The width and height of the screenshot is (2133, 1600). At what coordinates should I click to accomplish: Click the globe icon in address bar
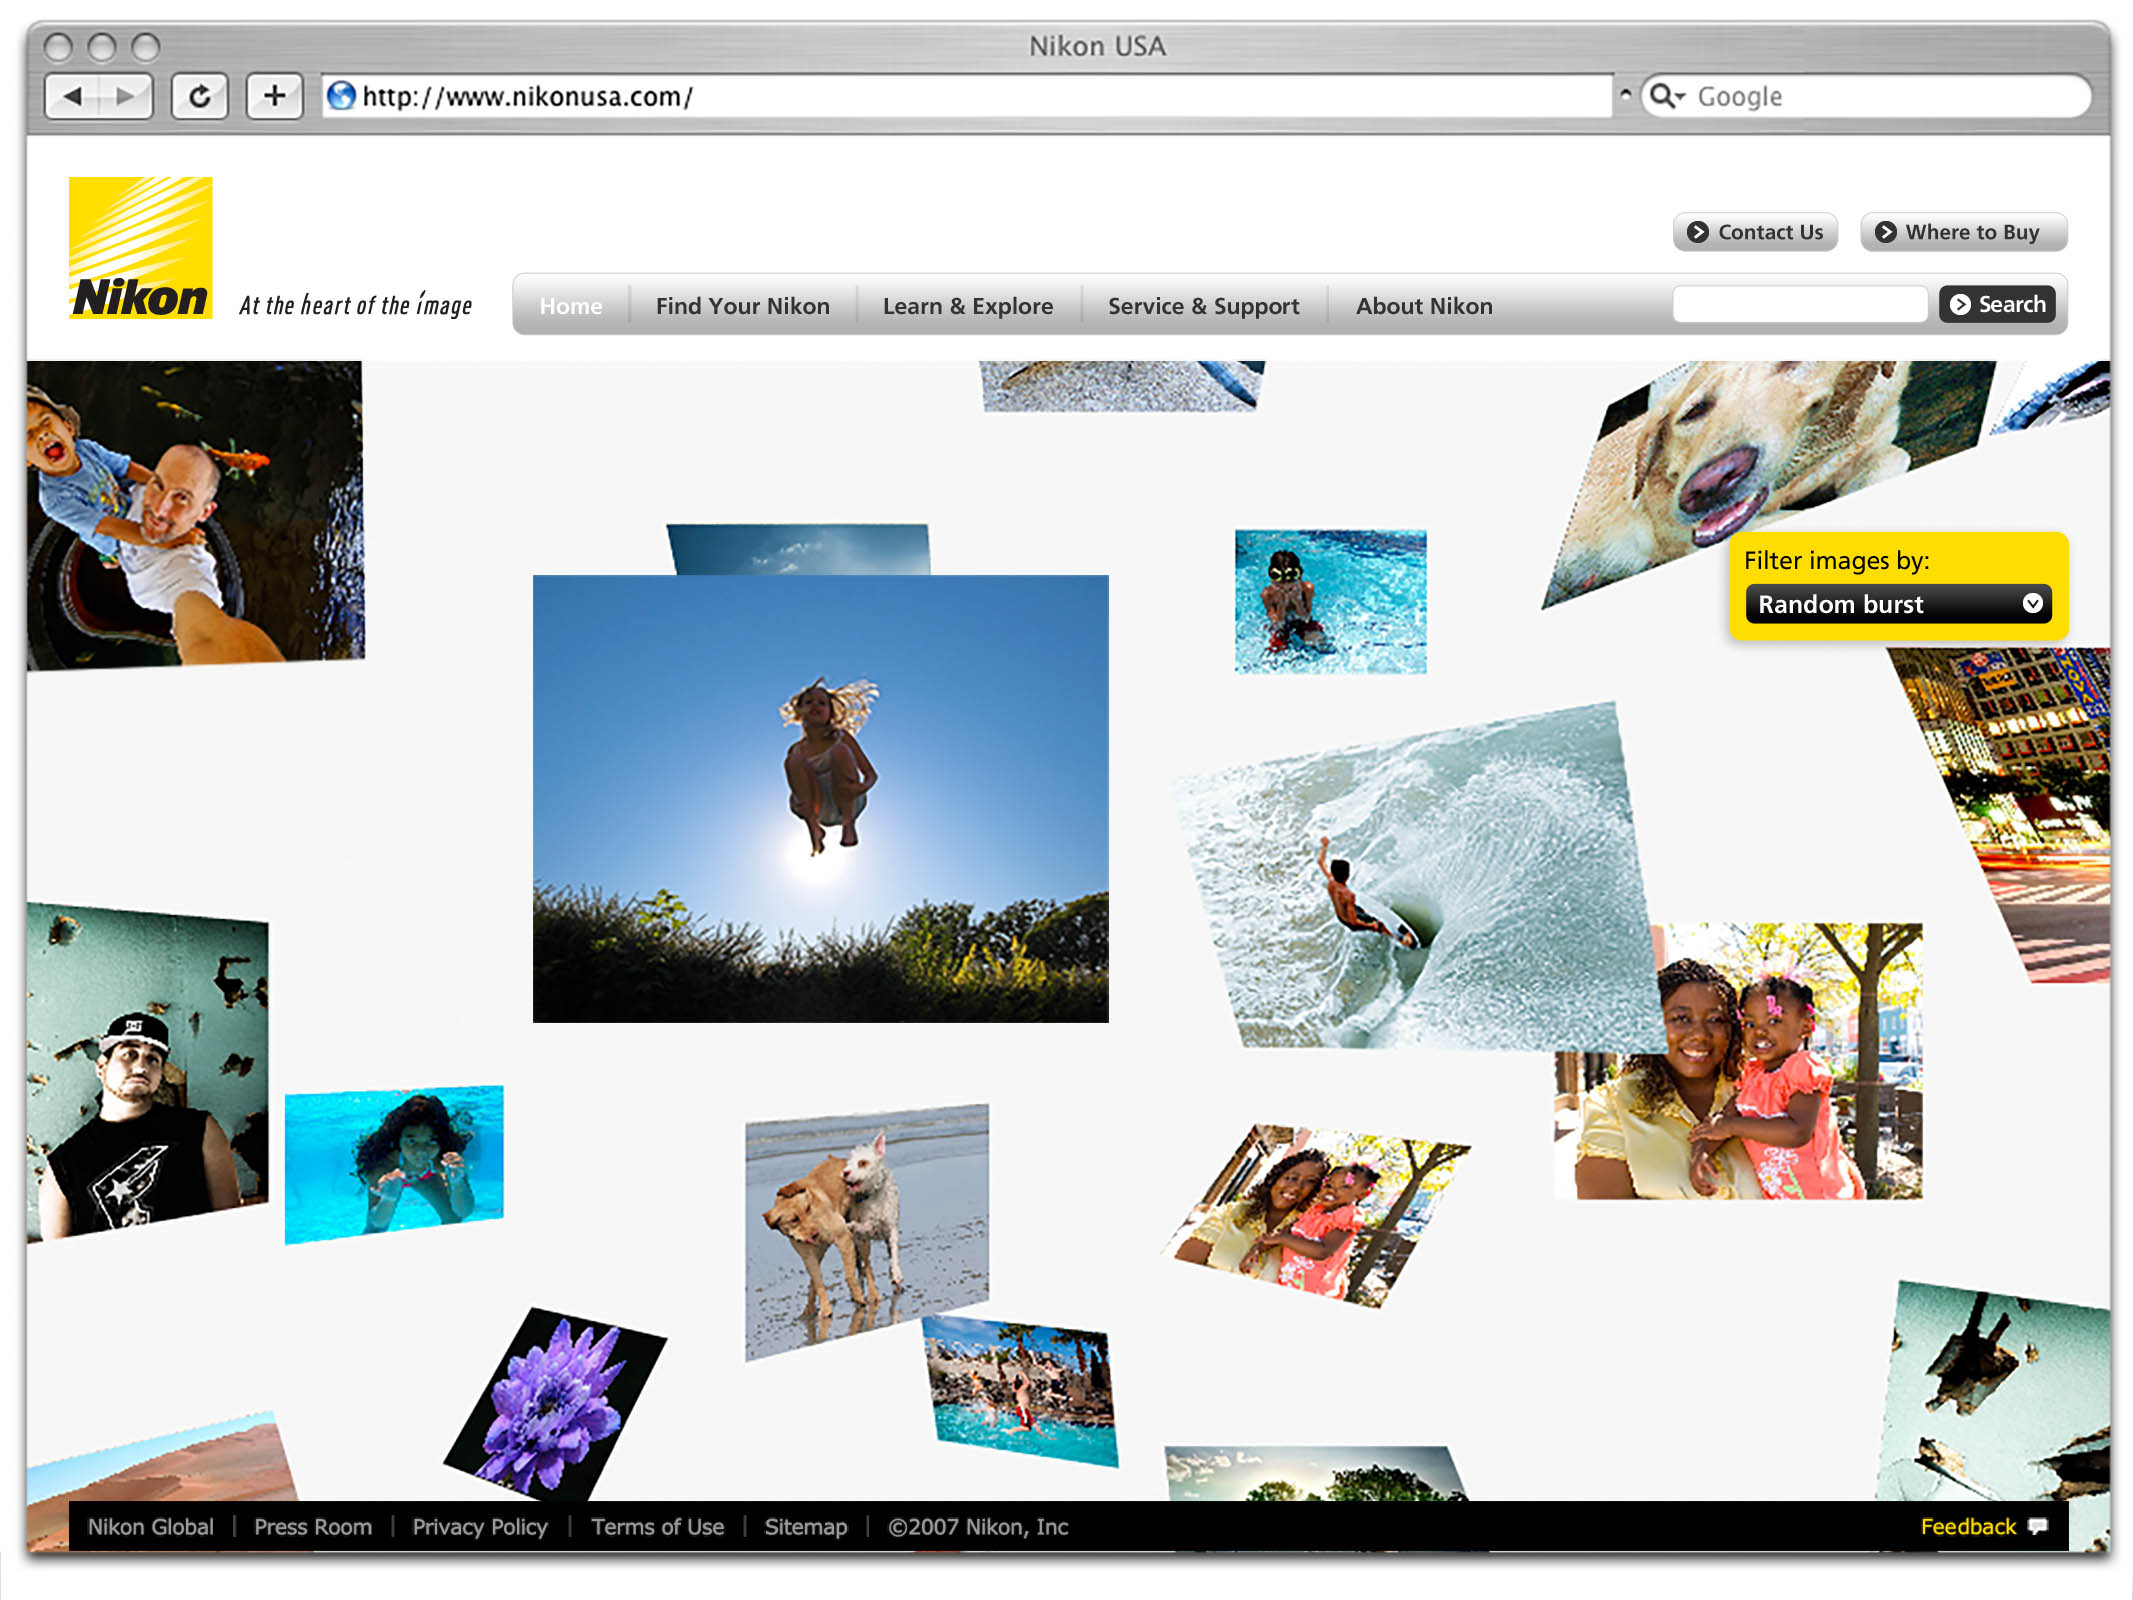coord(342,96)
